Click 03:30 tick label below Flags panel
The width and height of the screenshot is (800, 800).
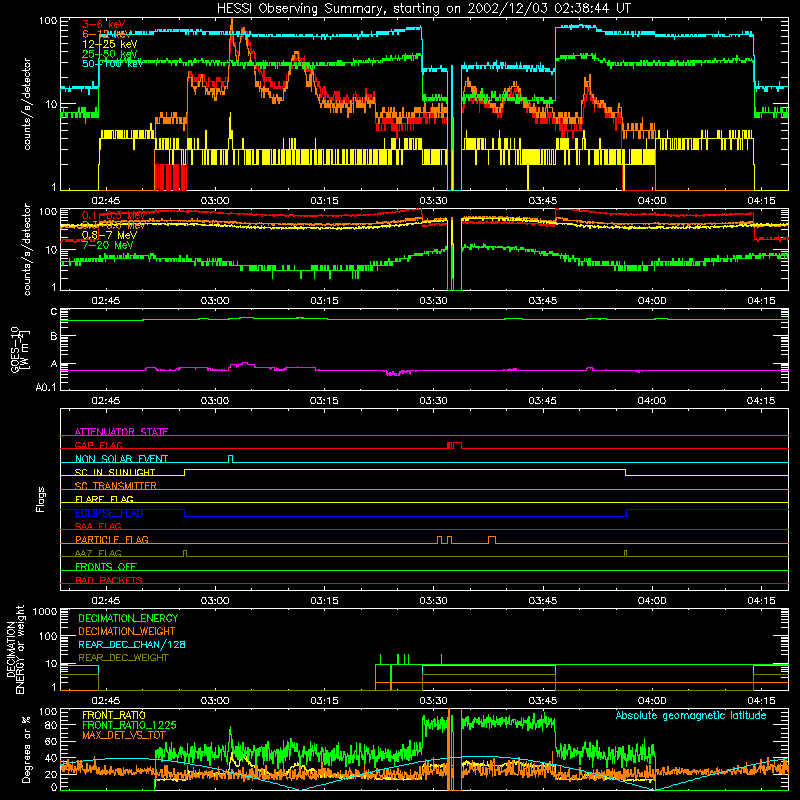[433, 601]
